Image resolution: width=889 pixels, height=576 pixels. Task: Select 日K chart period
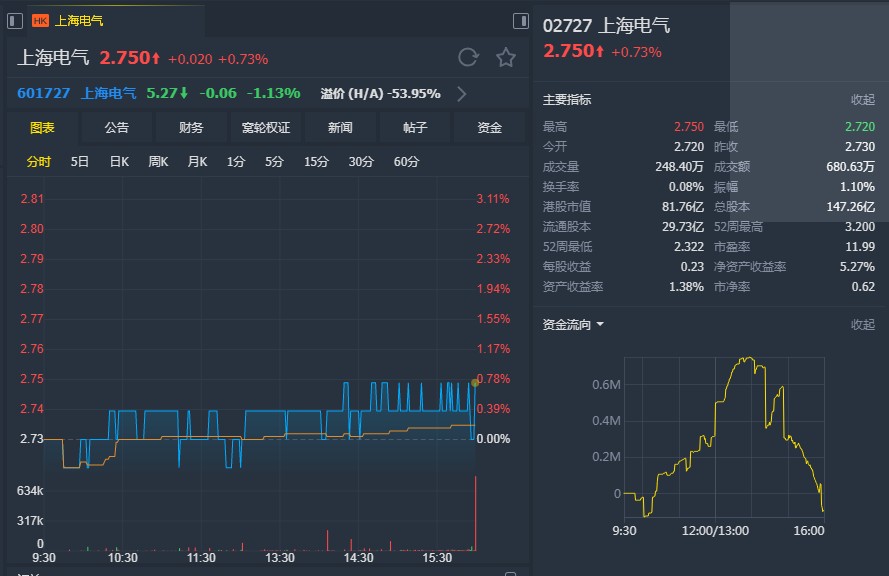pos(119,162)
